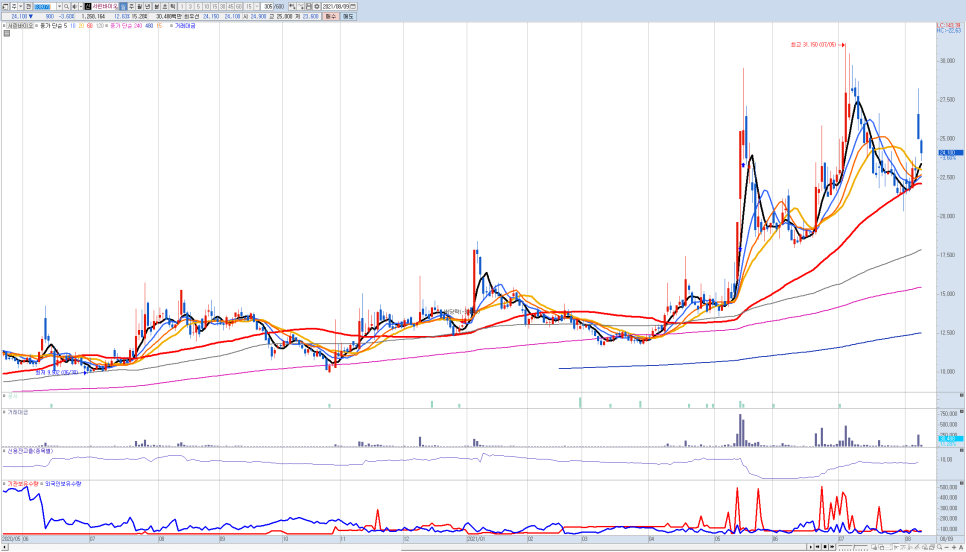Click the stock code input field
This screenshot has width=966, height=552.
(x=45, y=6)
